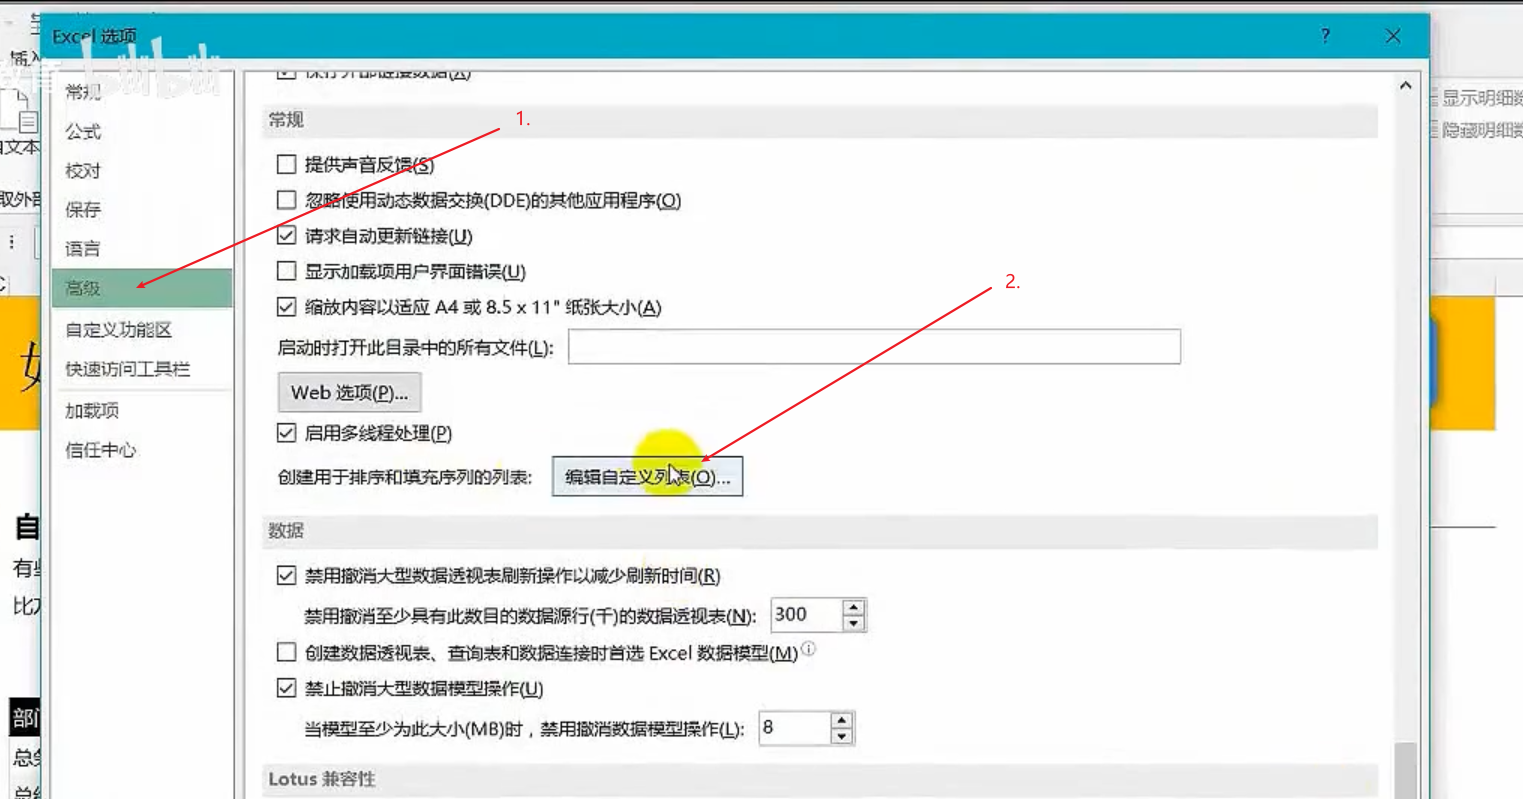Open 自定义功能区 settings

pyautogui.click(x=119, y=330)
